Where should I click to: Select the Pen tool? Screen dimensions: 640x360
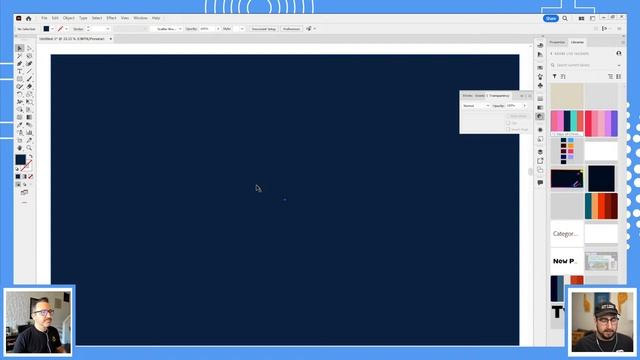pos(20,64)
